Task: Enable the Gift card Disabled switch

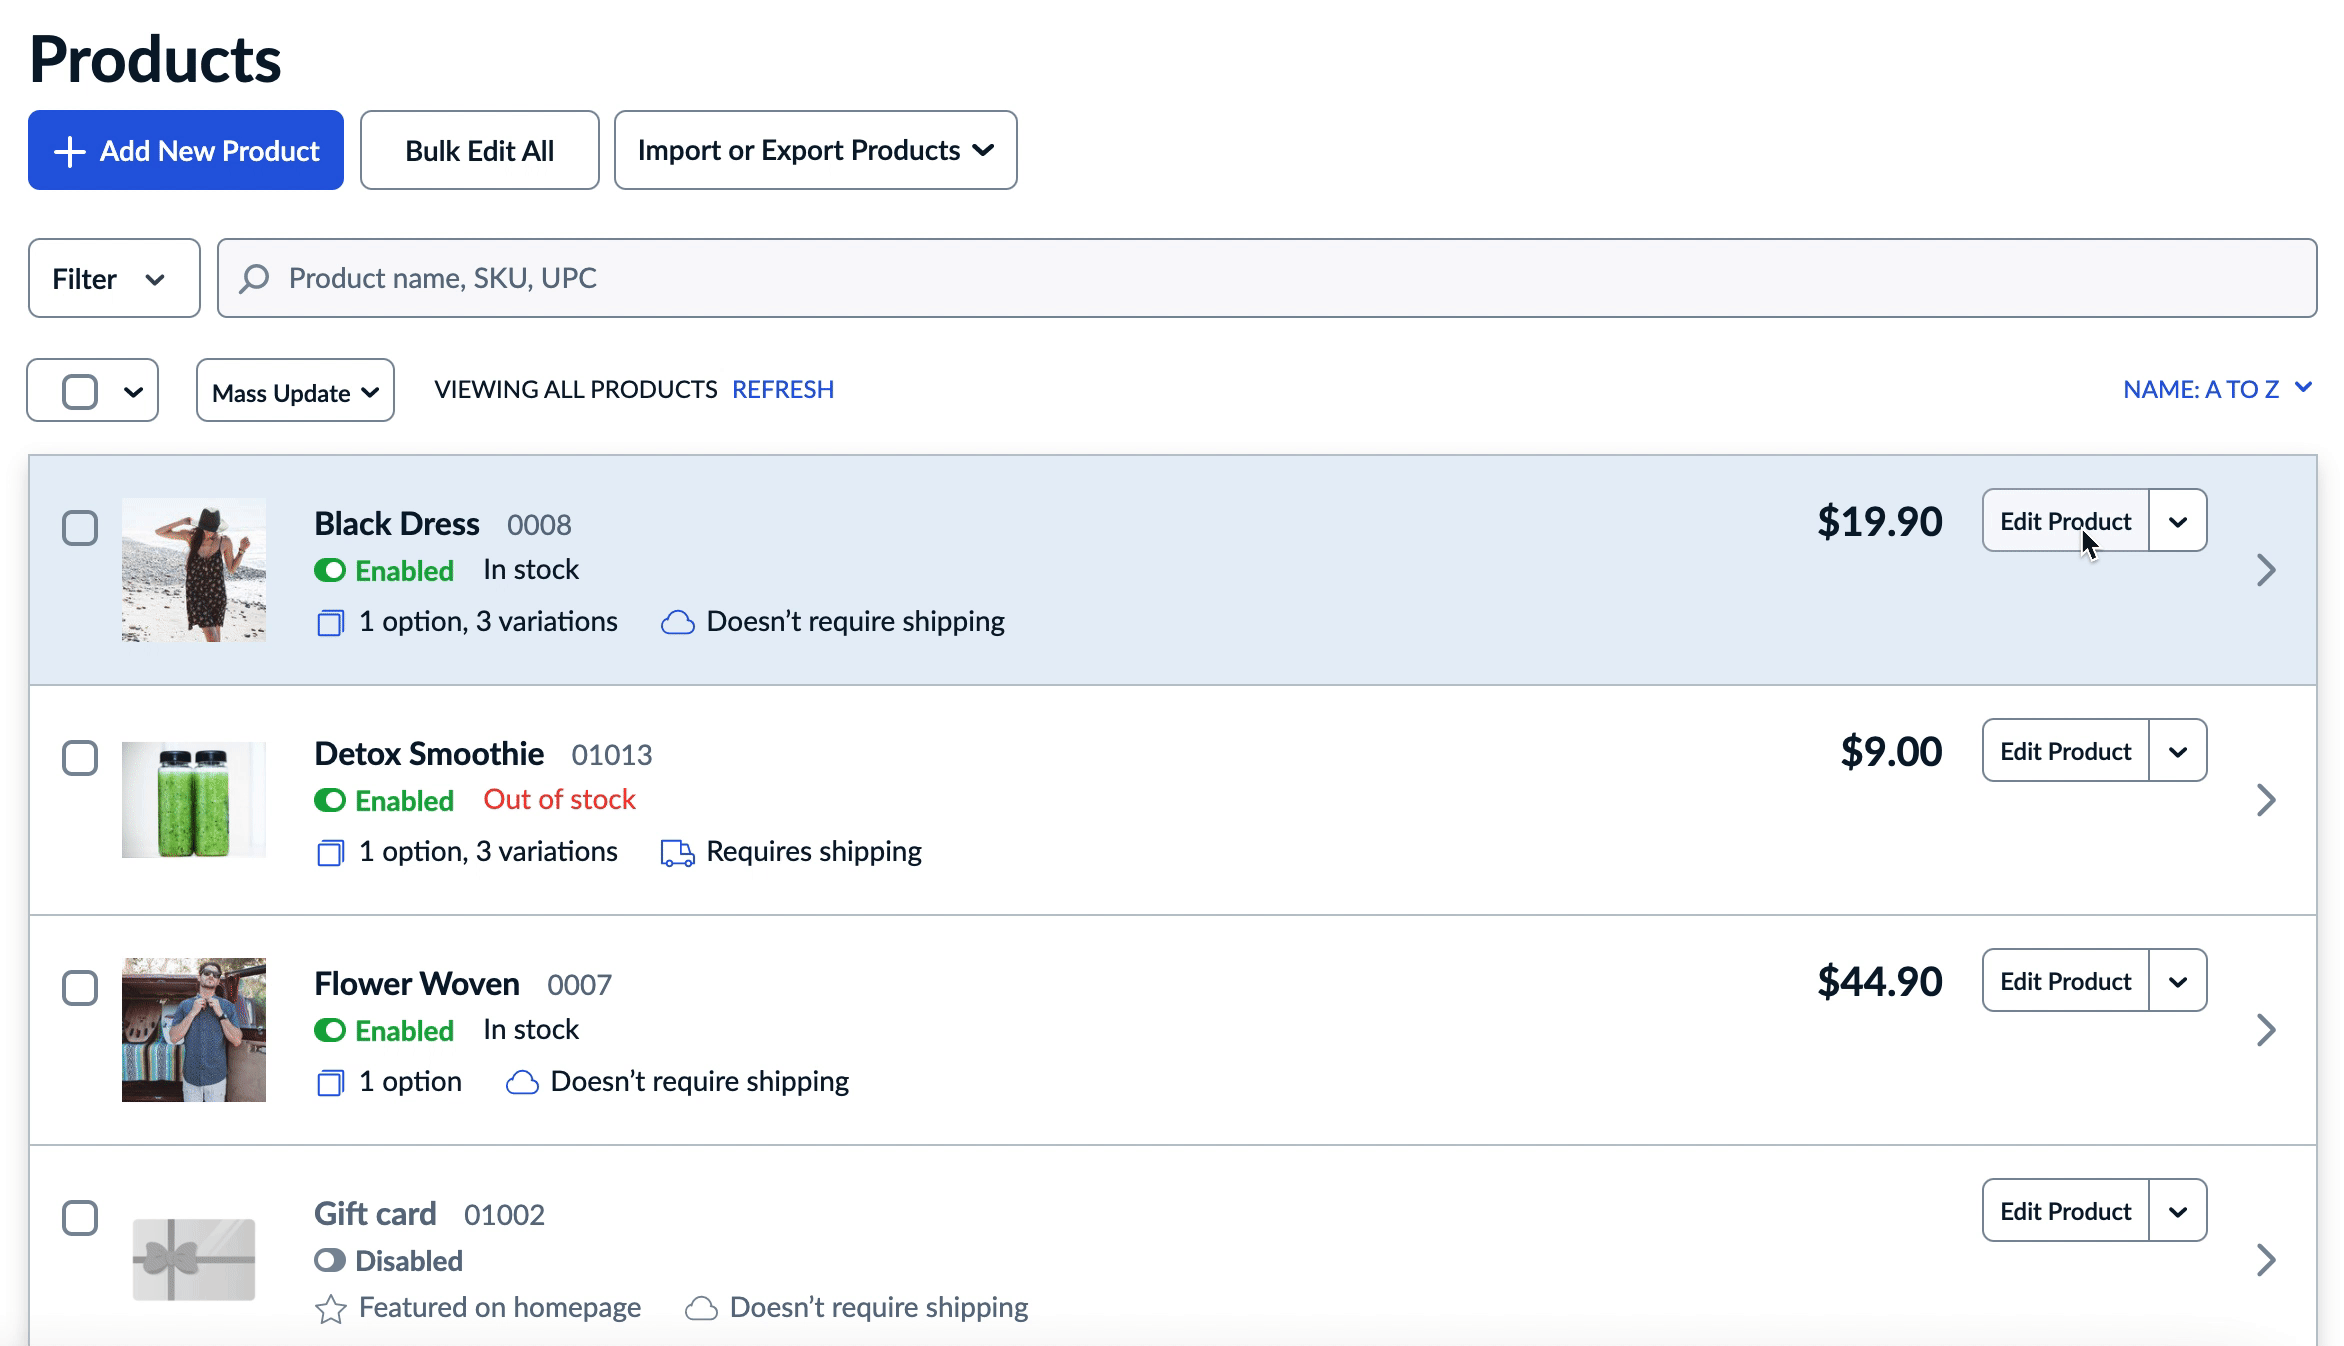Action: tap(330, 1261)
